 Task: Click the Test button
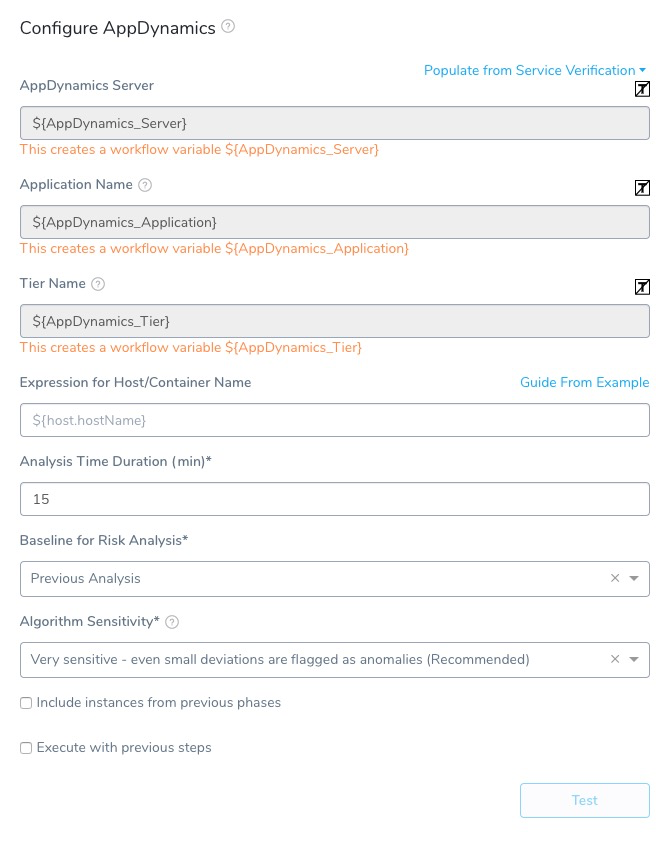click(x=585, y=800)
